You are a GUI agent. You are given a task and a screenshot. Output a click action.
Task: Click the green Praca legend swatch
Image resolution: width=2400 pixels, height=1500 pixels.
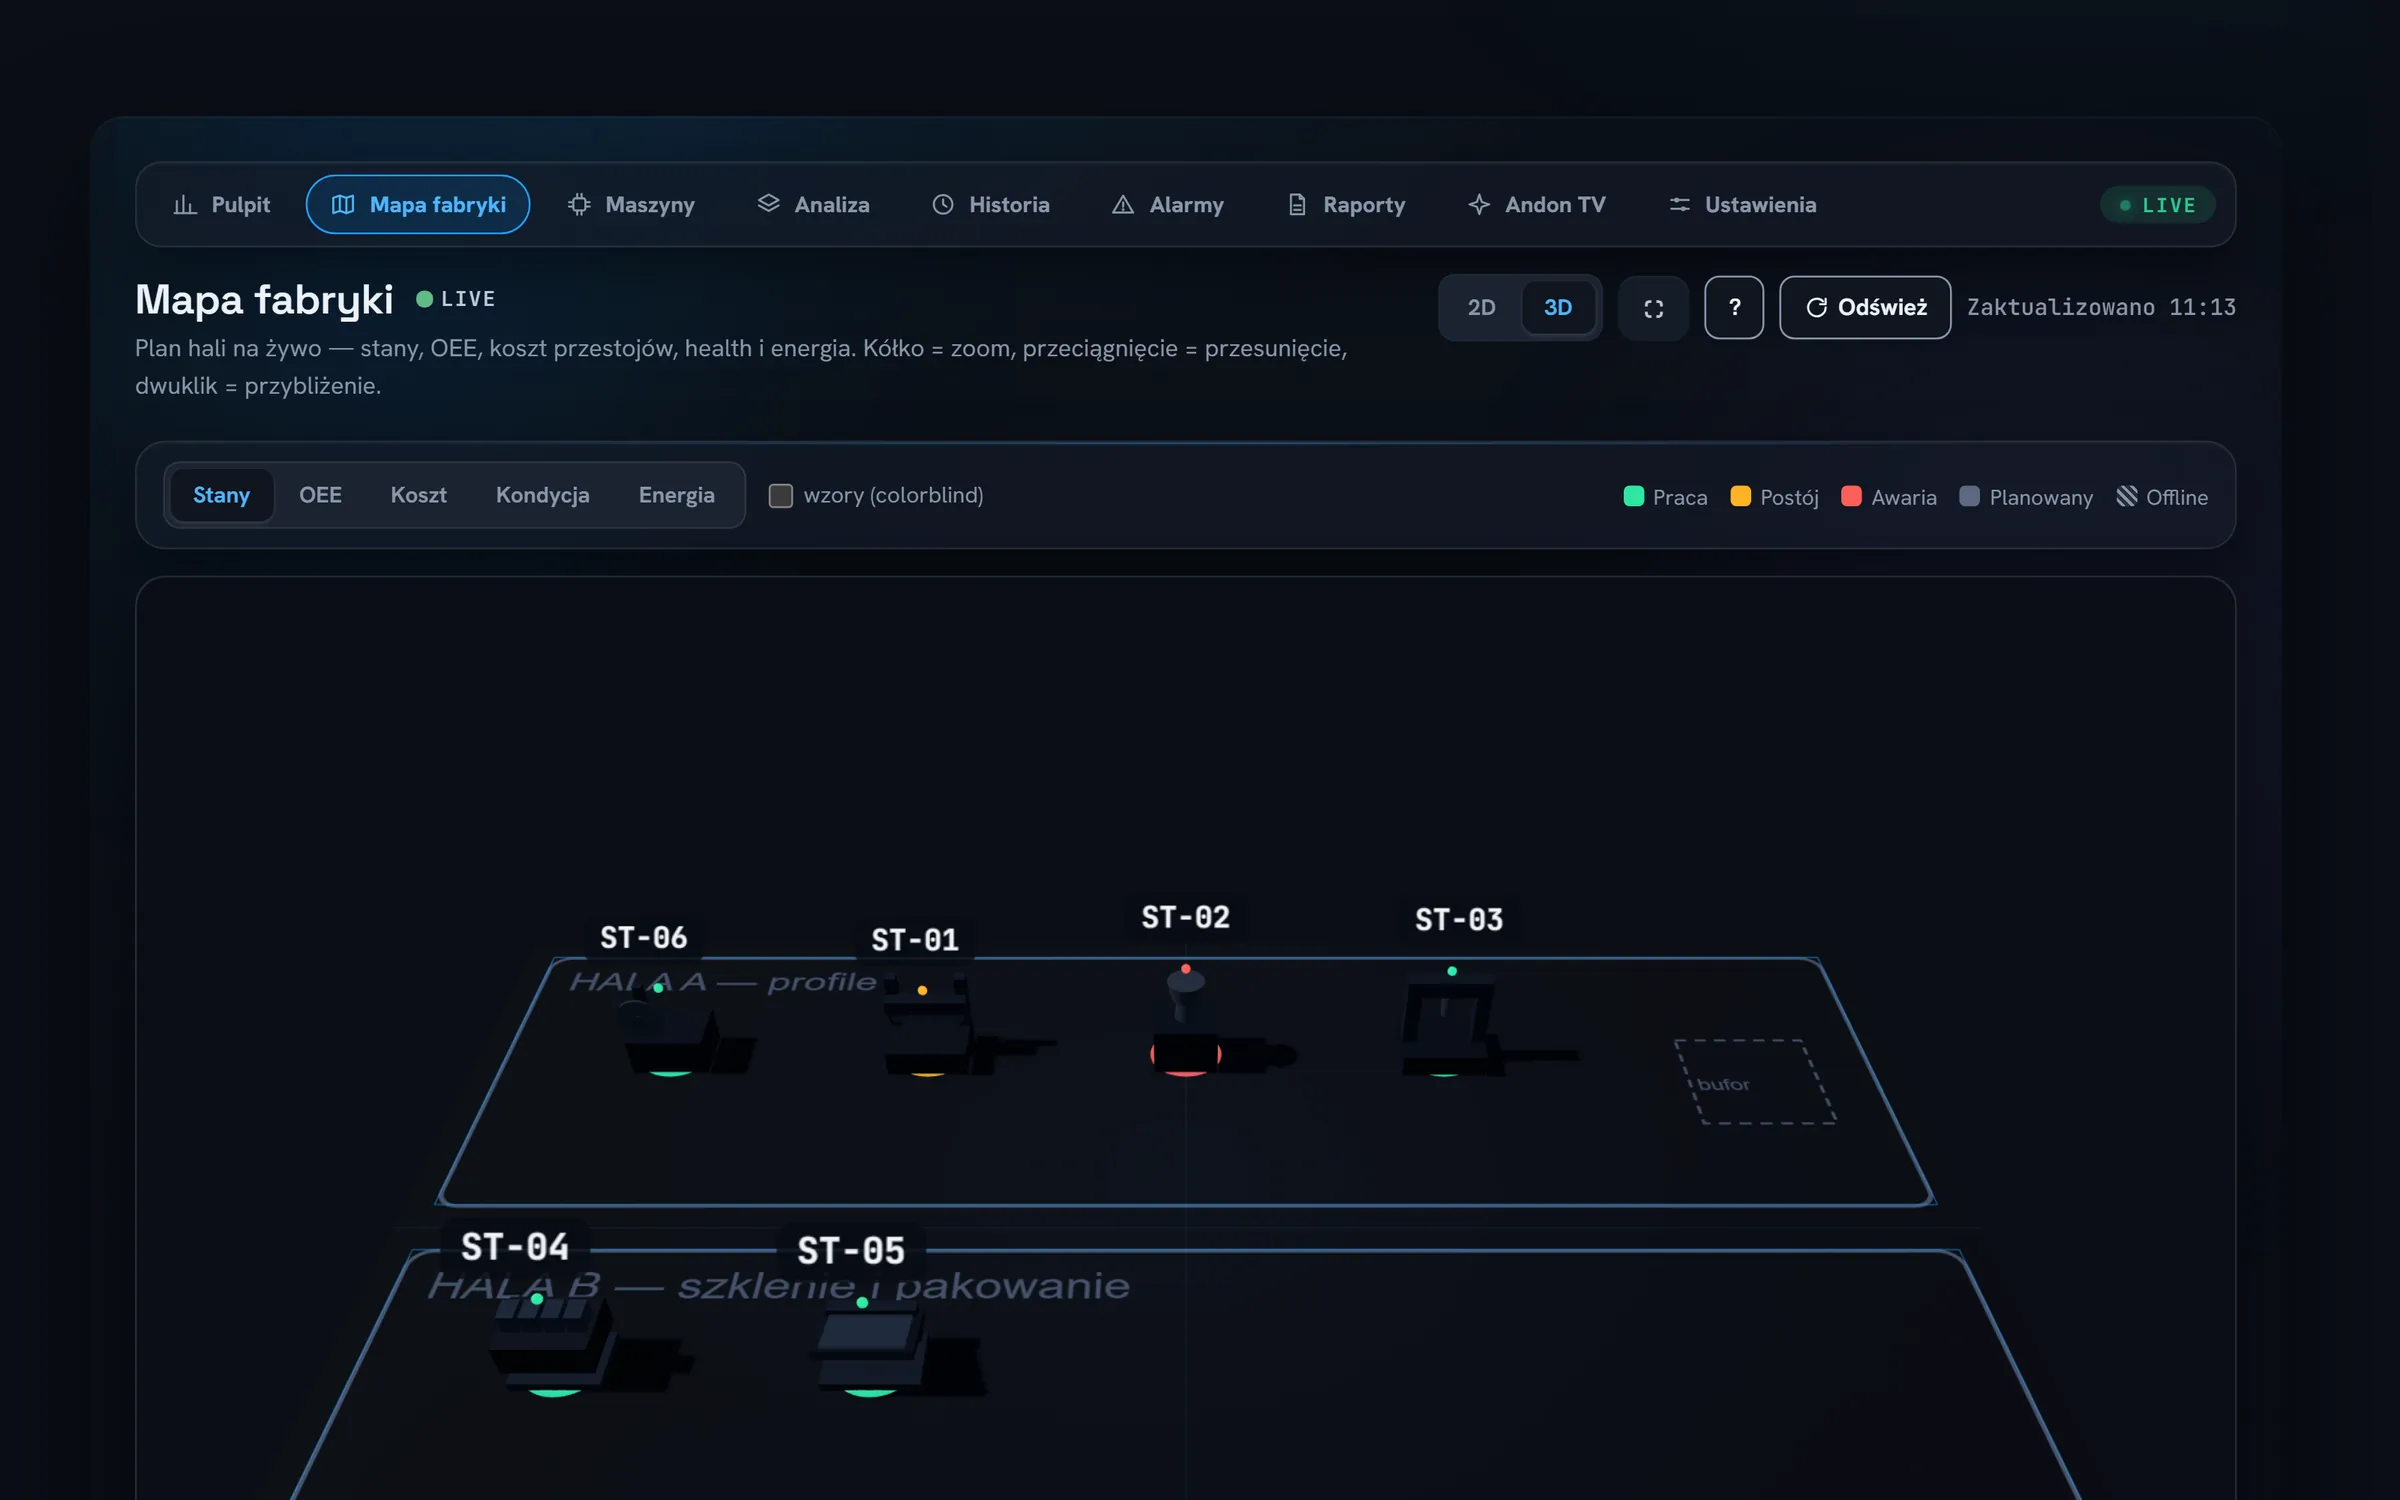1634,496
